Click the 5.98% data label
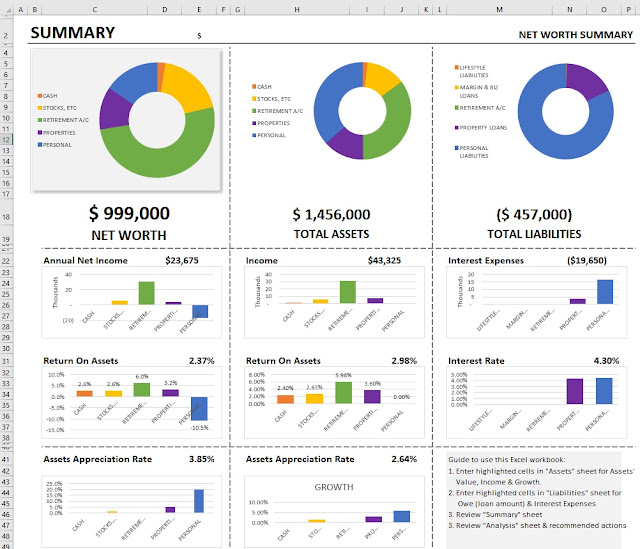The image size is (640, 549). (343, 375)
